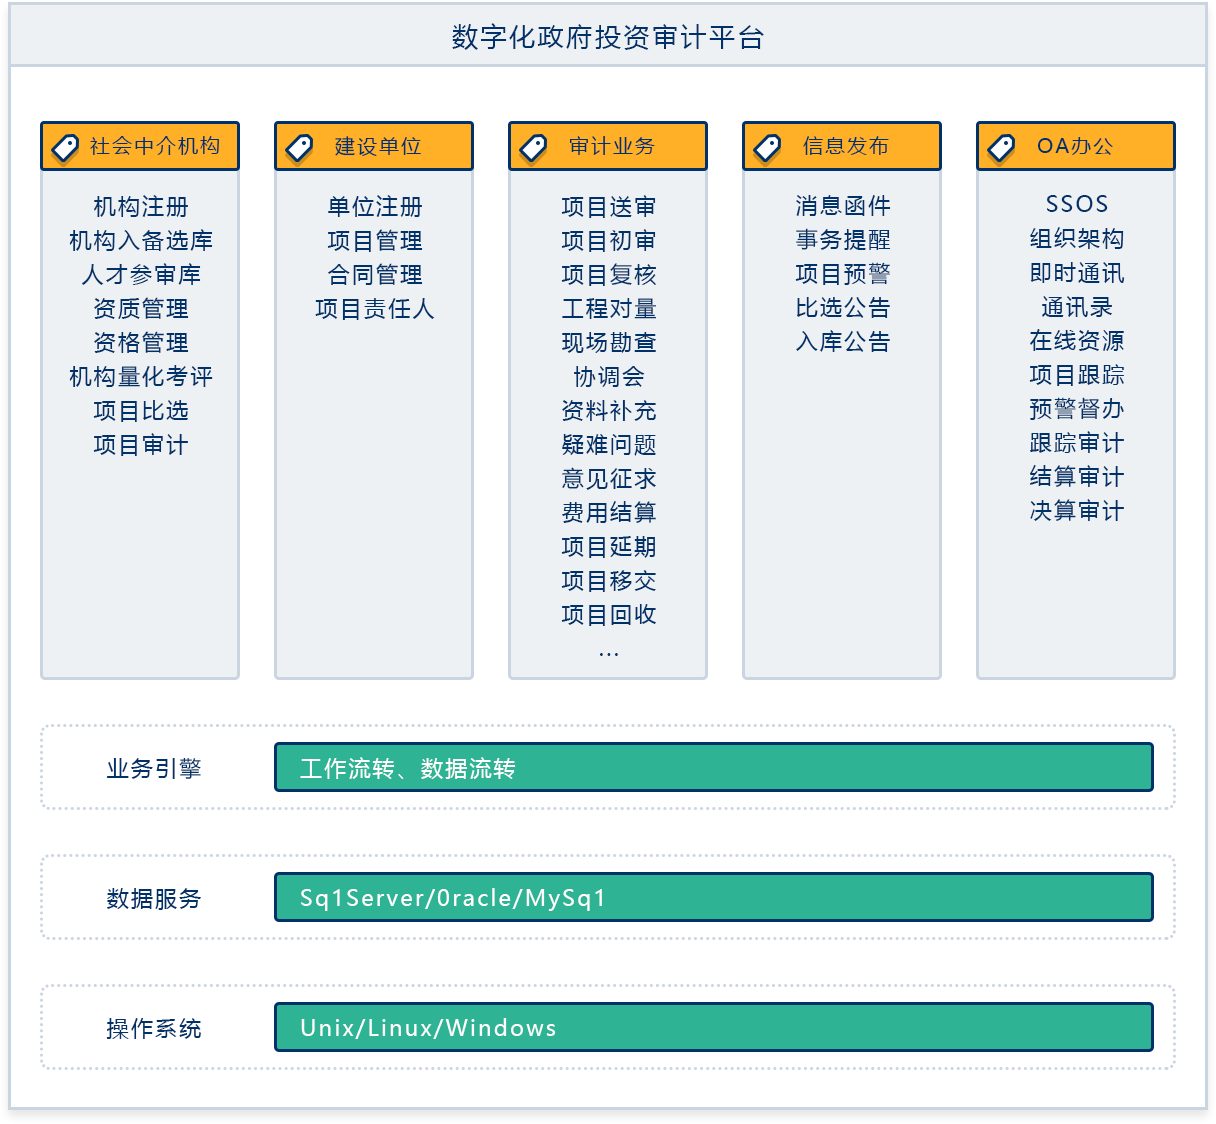Open 资料补充 item
Screen dimensions: 1216x1124
(609, 411)
